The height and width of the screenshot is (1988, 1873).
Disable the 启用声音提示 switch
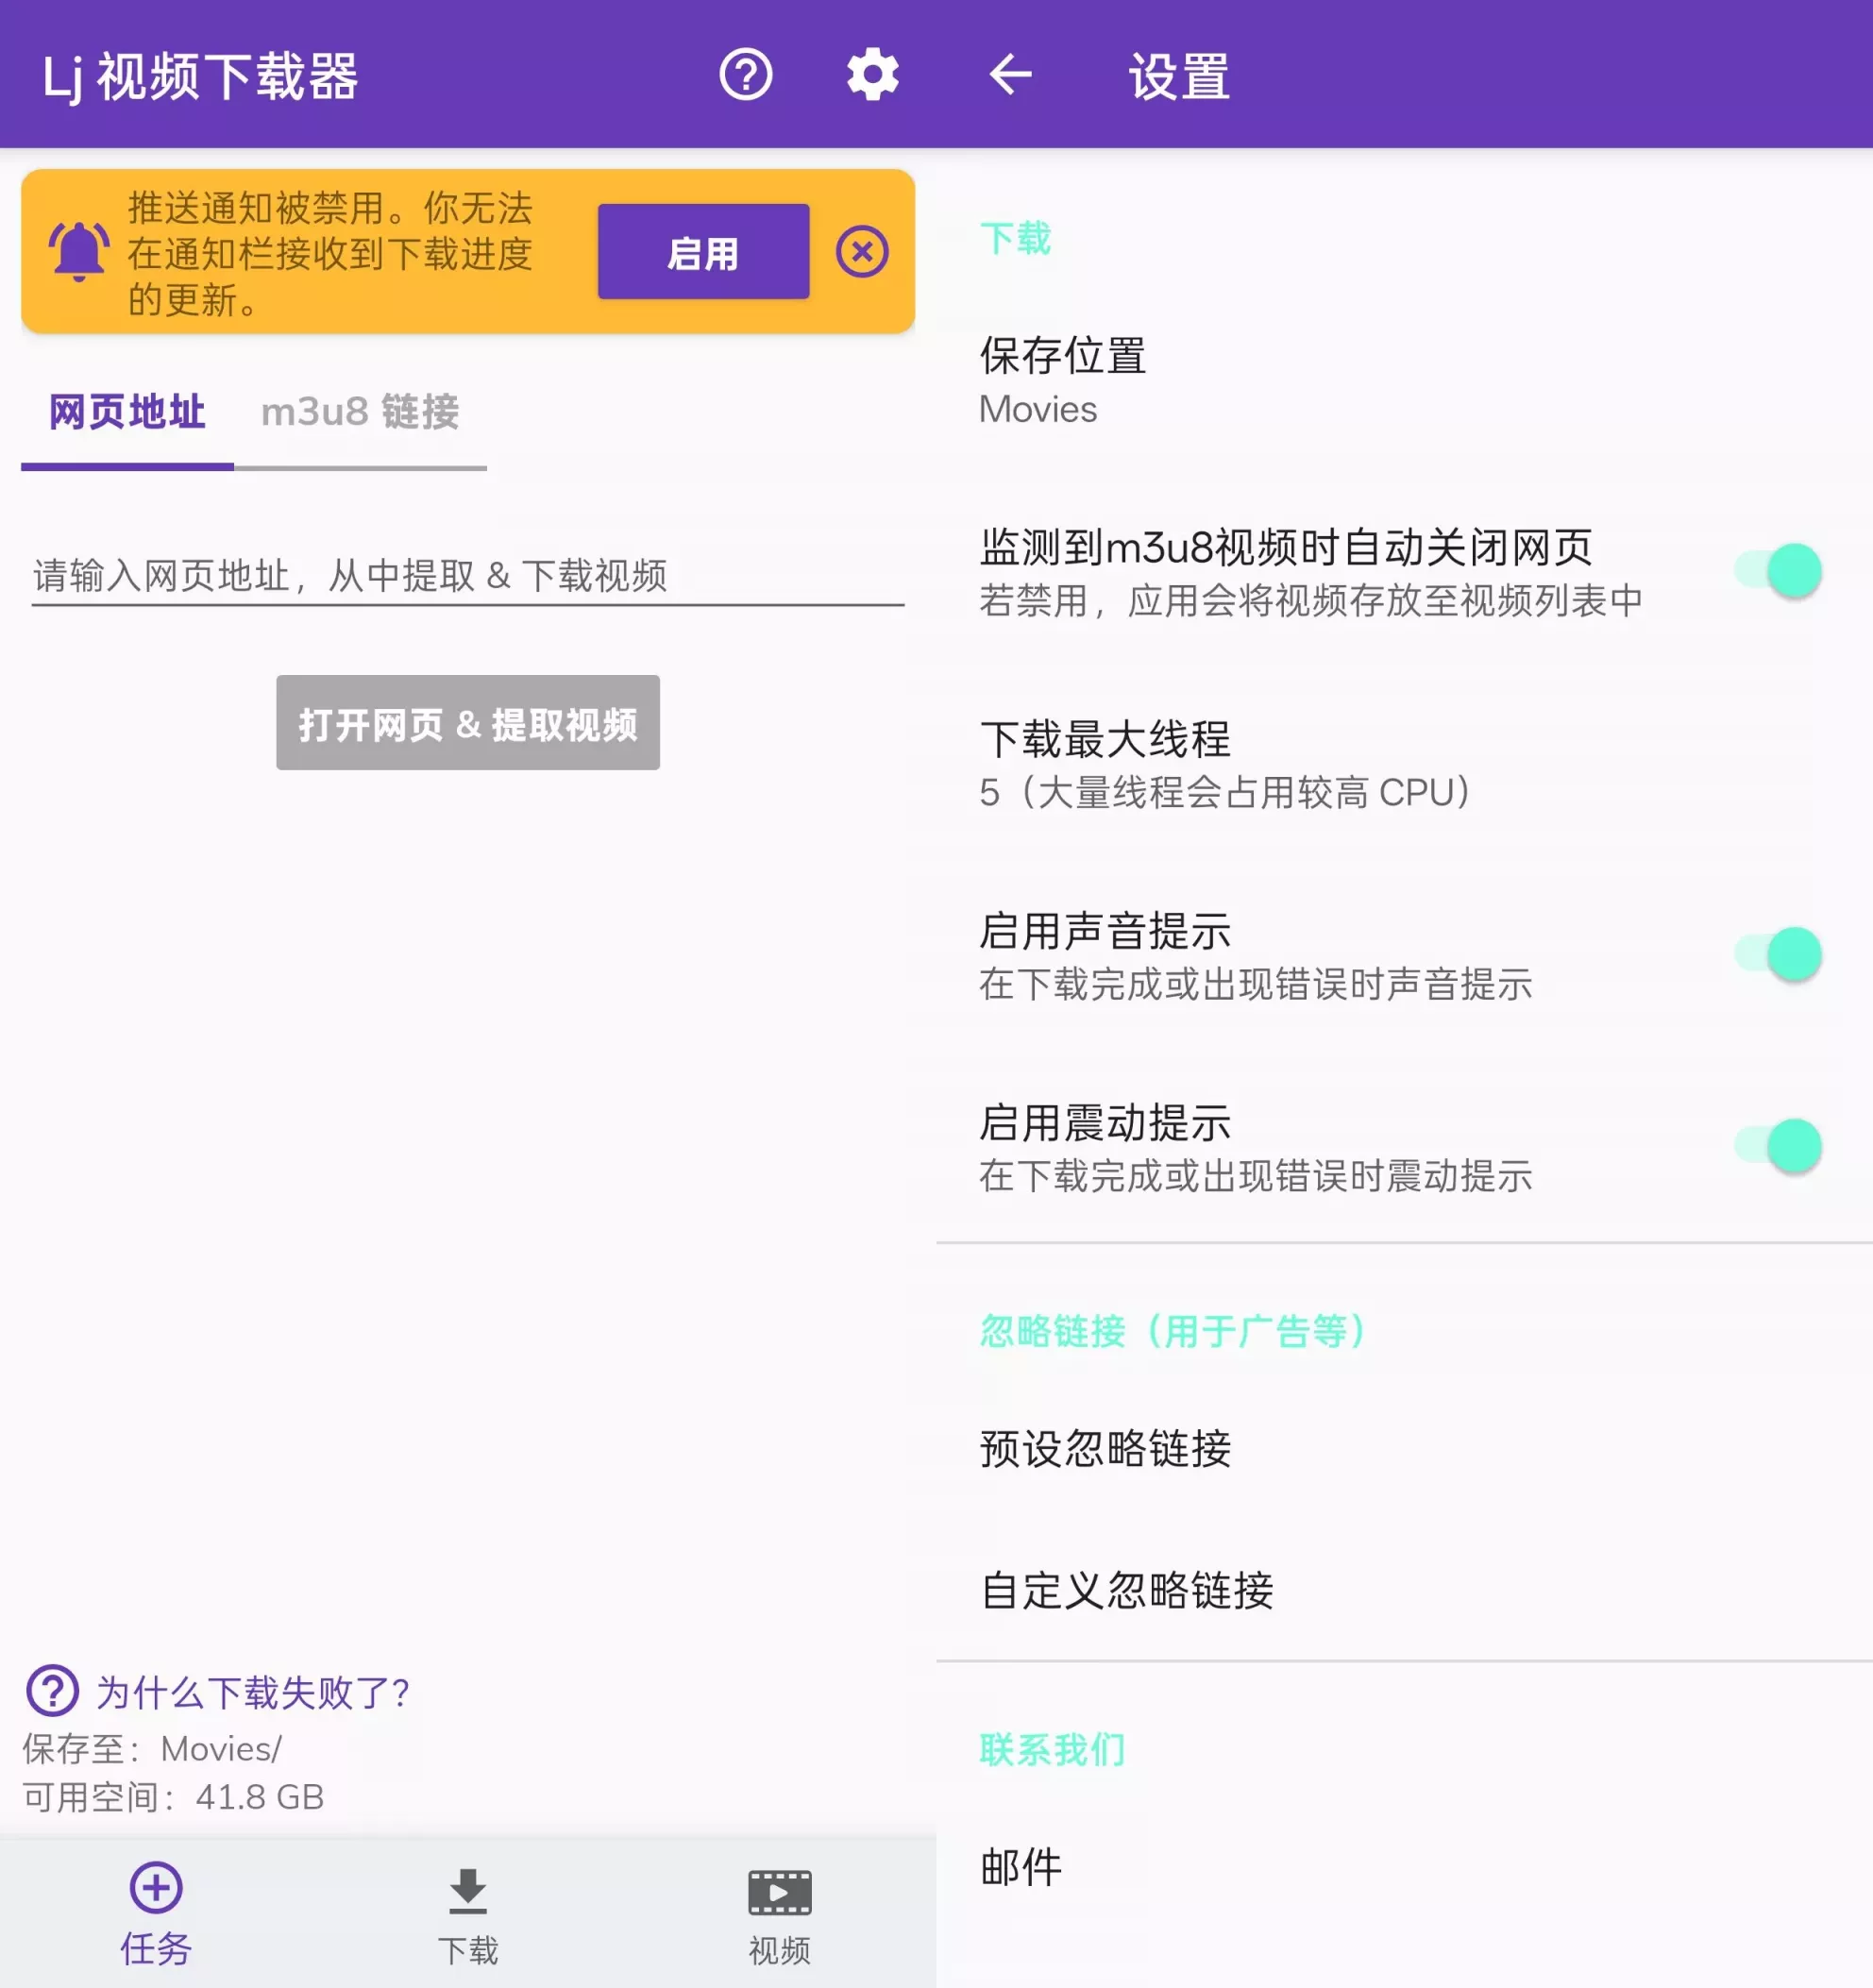tap(1778, 954)
